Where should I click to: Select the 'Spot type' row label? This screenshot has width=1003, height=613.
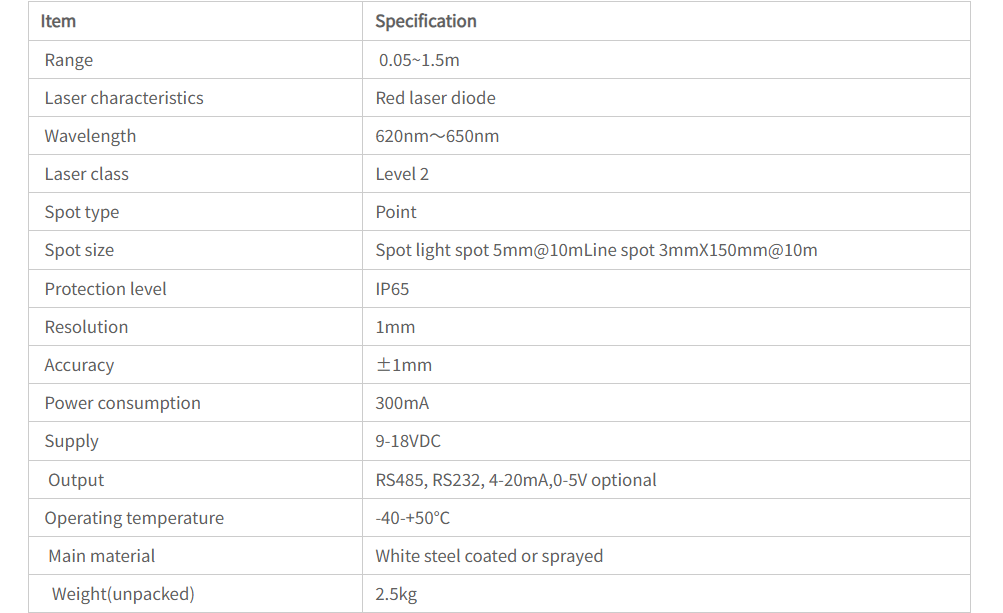[81, 212]
